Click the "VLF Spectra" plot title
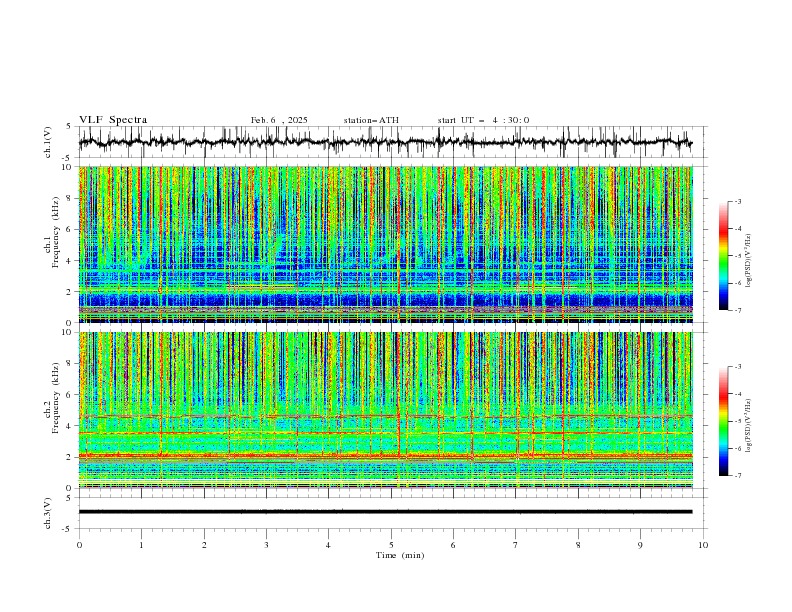This screenshot has height=612, width=792. [x=113, y=120]
